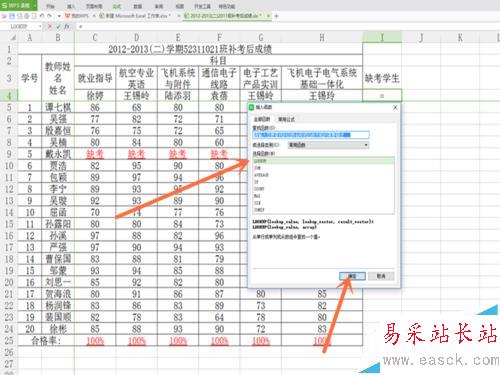Confirm formula with the green check icon
Image resolution: width=500 pixels, height=375 pixels.
pos(58,26)
